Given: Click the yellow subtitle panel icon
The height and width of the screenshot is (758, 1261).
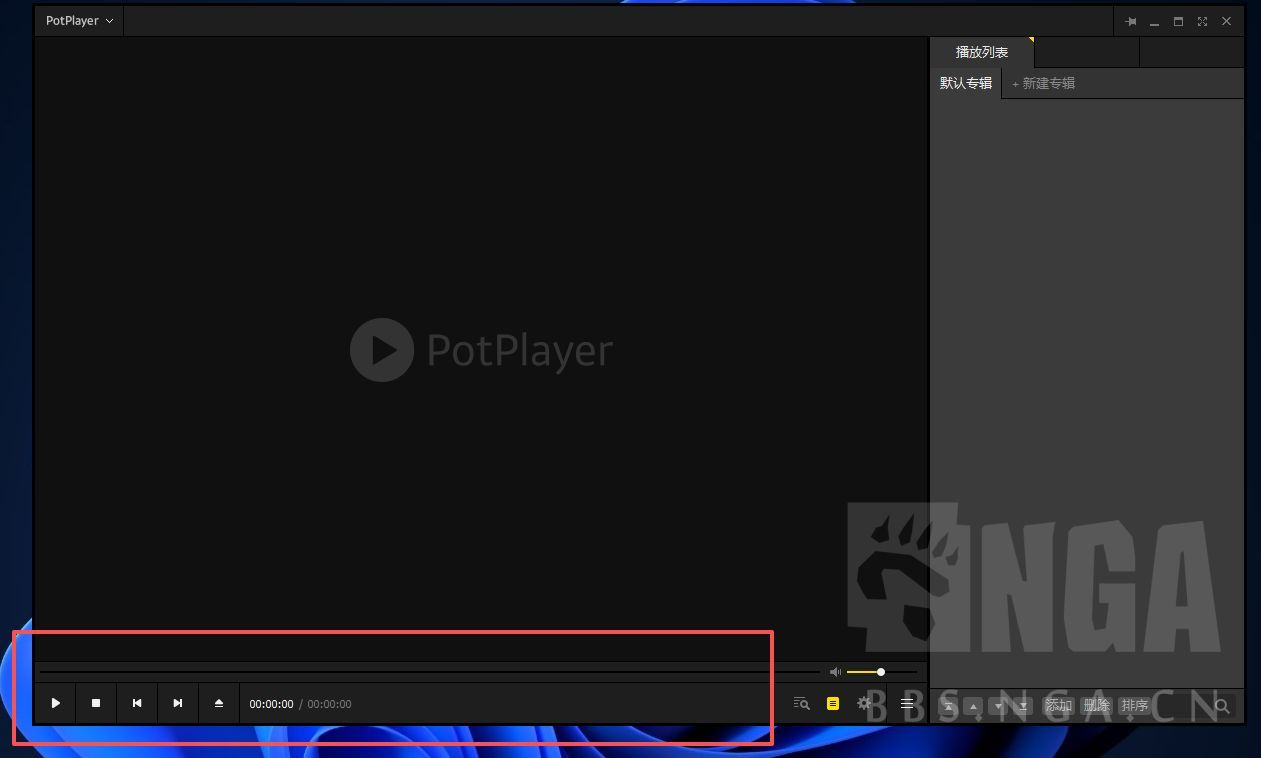Looking at the screenshot, I should tap(832, 703).
